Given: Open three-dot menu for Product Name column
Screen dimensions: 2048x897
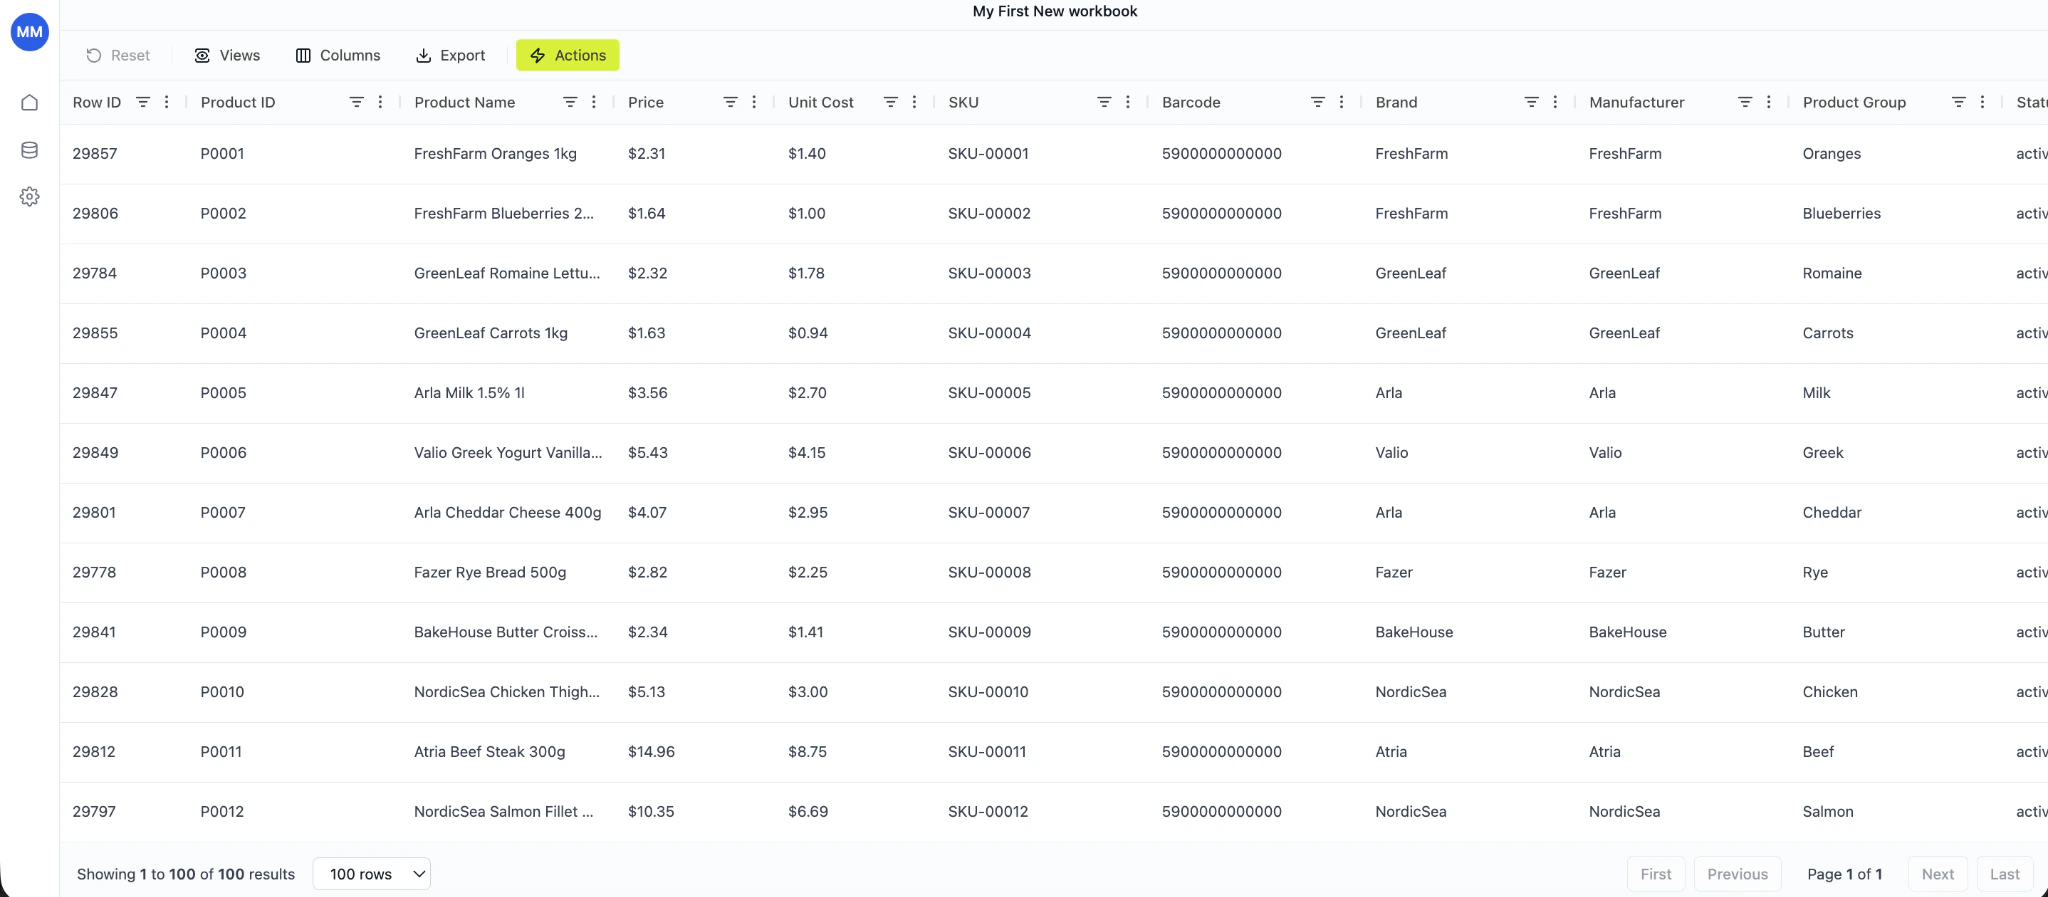Looking at the screenshot, I should click(x=594, y=102).
